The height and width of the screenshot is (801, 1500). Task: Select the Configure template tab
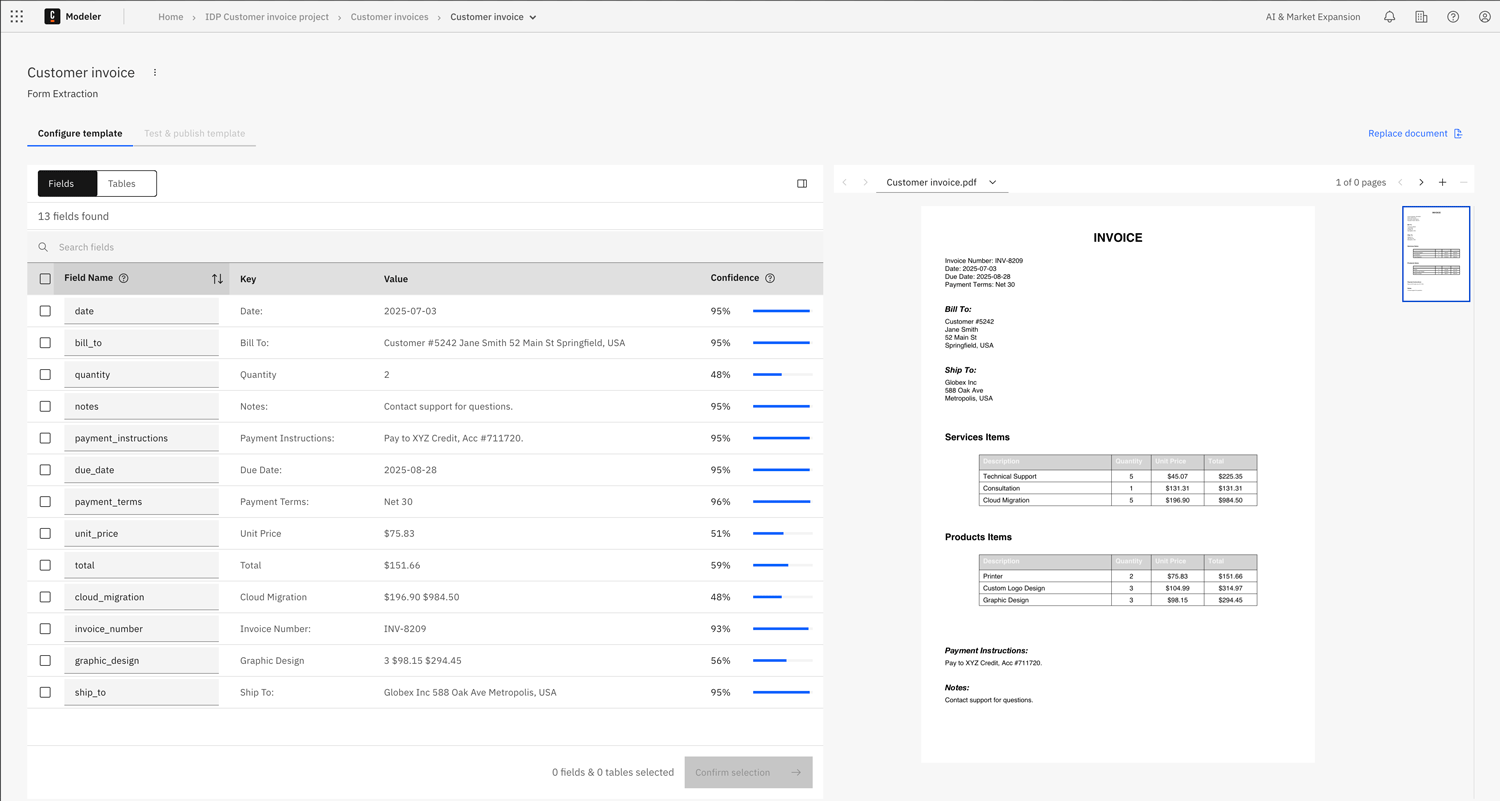(x=80, y=134)
